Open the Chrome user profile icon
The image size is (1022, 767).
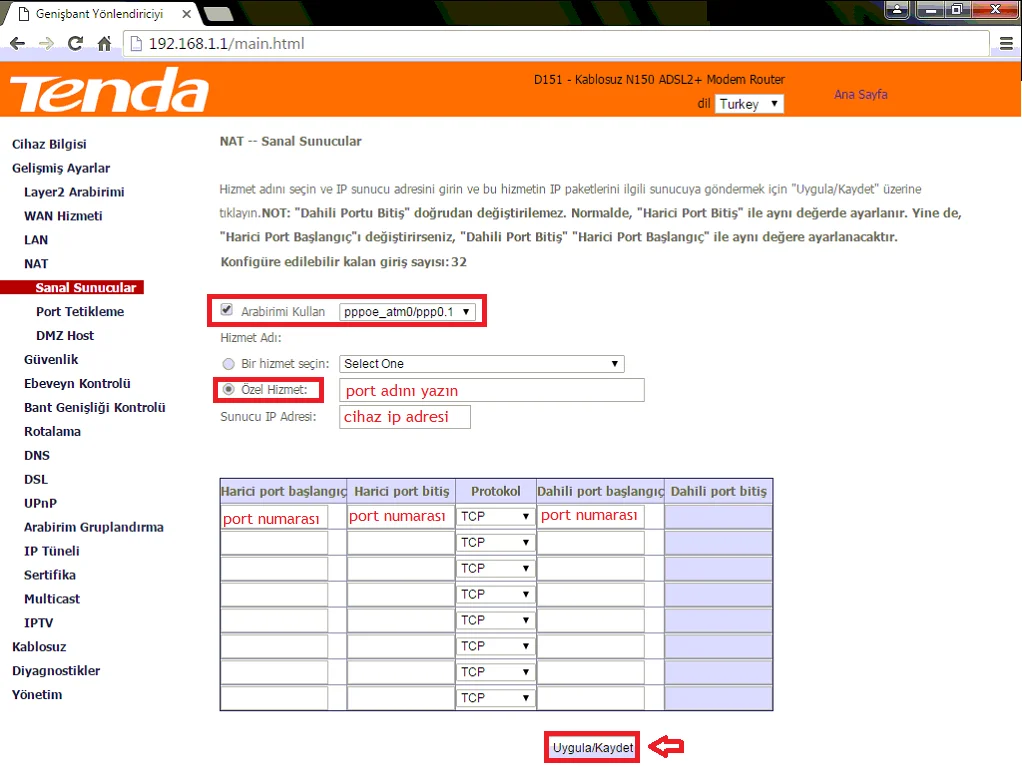pyautogui.click(x=898, y=10)
